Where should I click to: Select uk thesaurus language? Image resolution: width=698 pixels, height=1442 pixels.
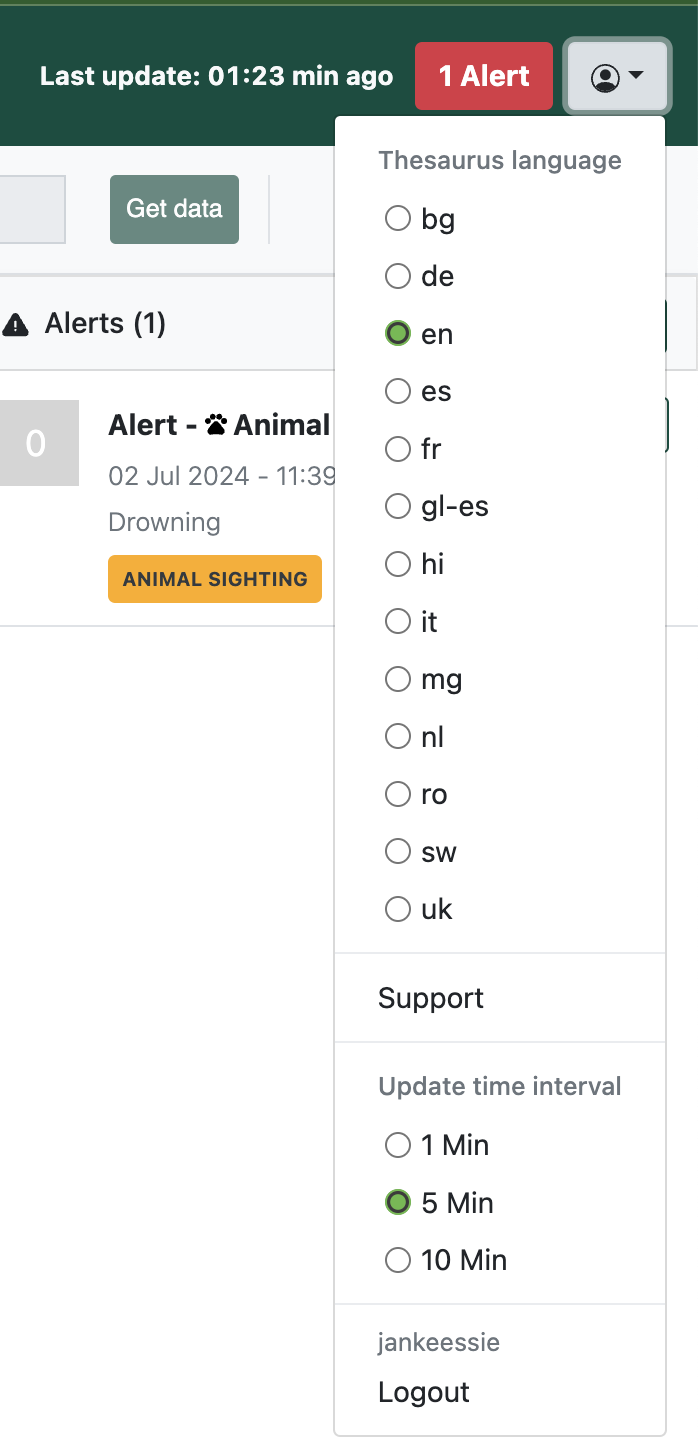(x=398, y=909)
